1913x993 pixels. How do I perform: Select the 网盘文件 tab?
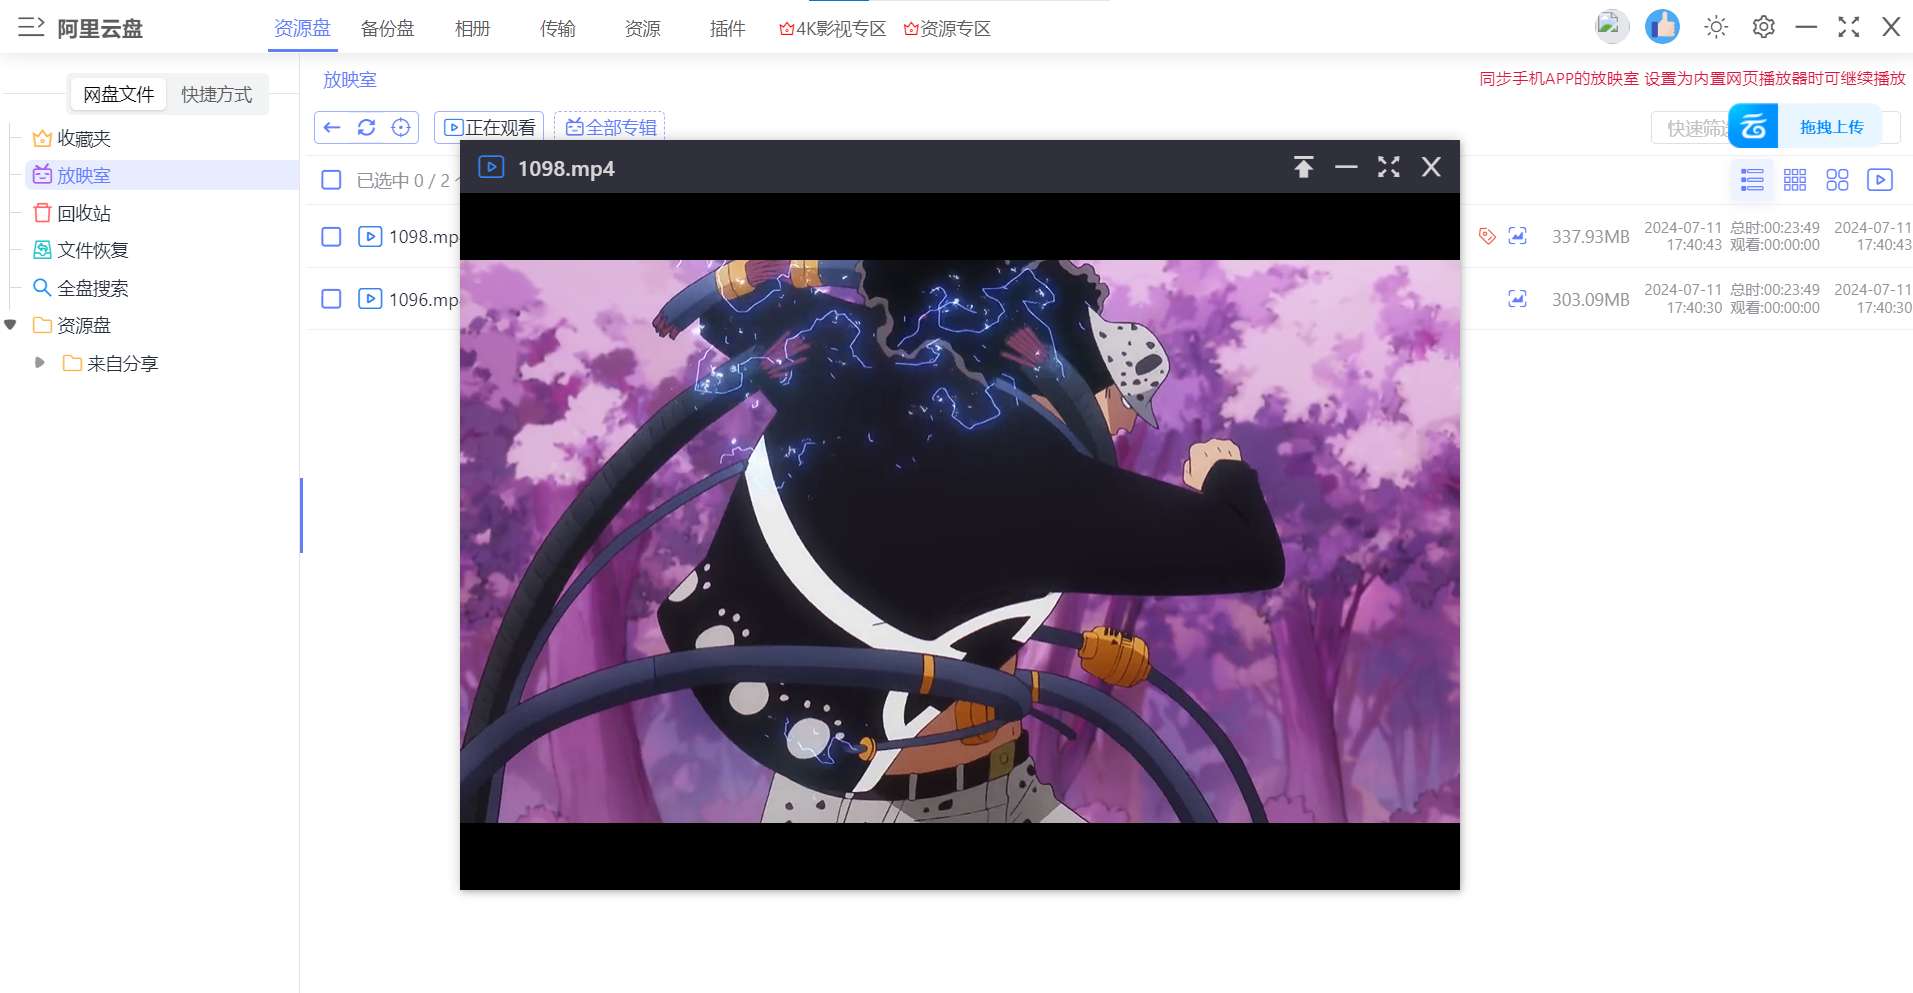[119, 94]
